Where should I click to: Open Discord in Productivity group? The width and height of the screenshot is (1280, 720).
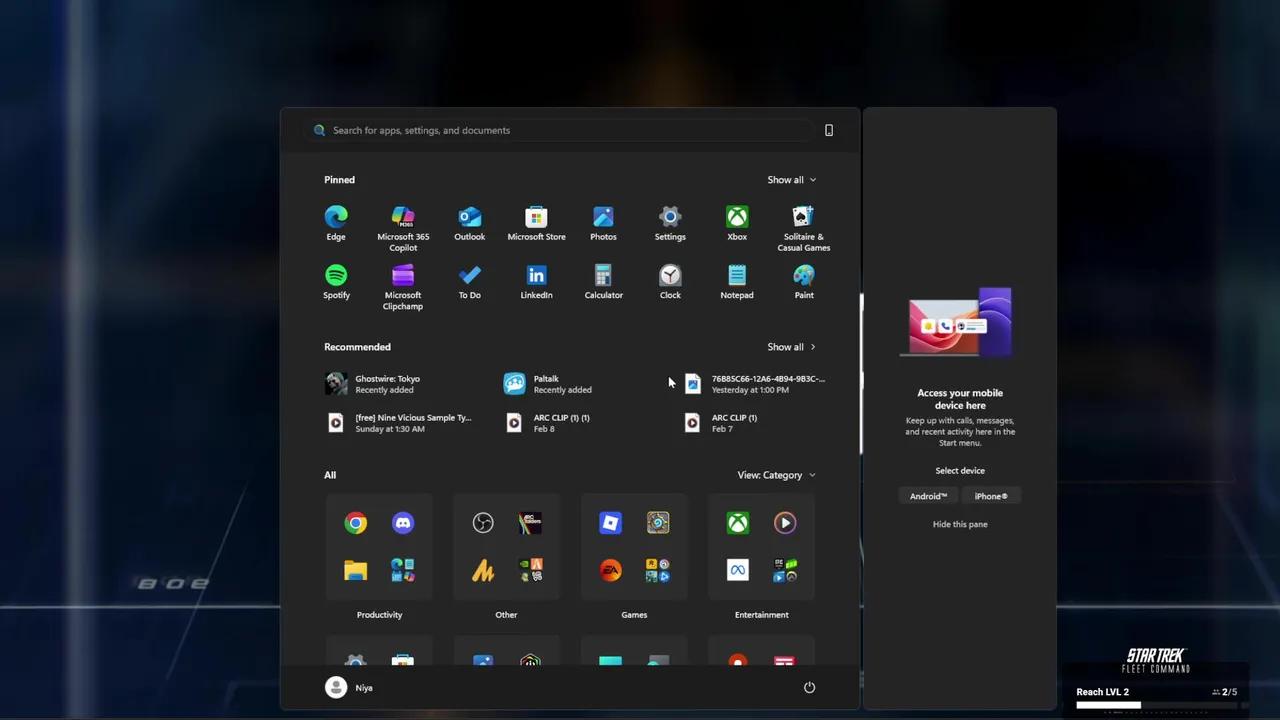pyautogui.click(x=403, y=523)
